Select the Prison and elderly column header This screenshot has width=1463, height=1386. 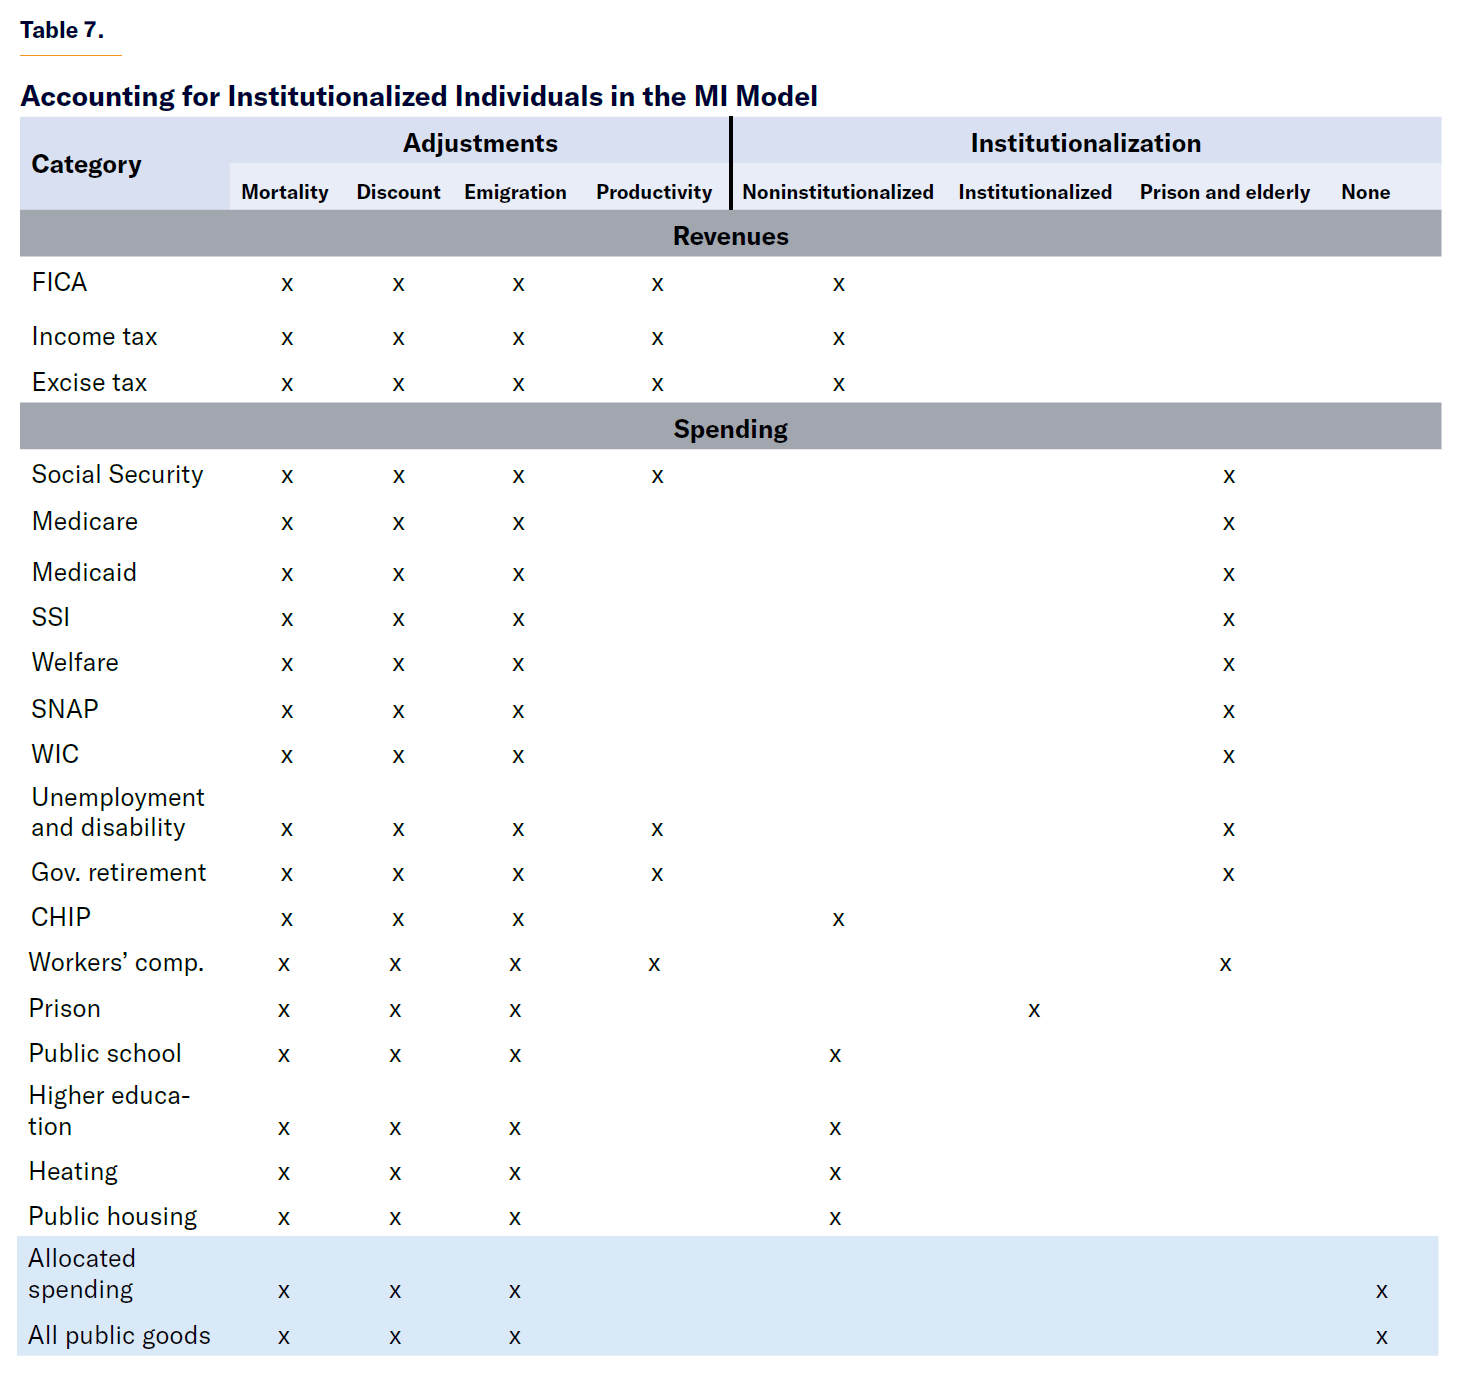1224,192
